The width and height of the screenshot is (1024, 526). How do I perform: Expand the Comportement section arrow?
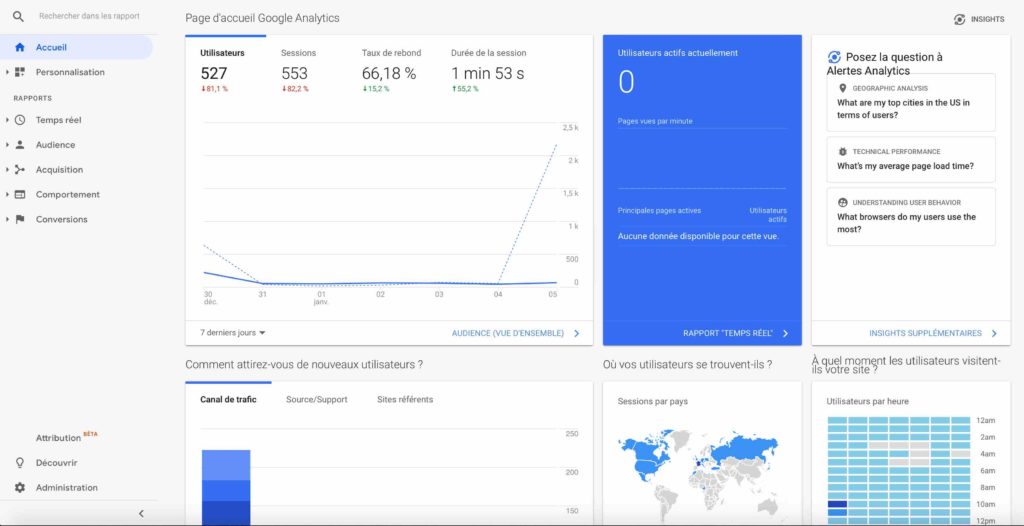[x=7, y=195]
